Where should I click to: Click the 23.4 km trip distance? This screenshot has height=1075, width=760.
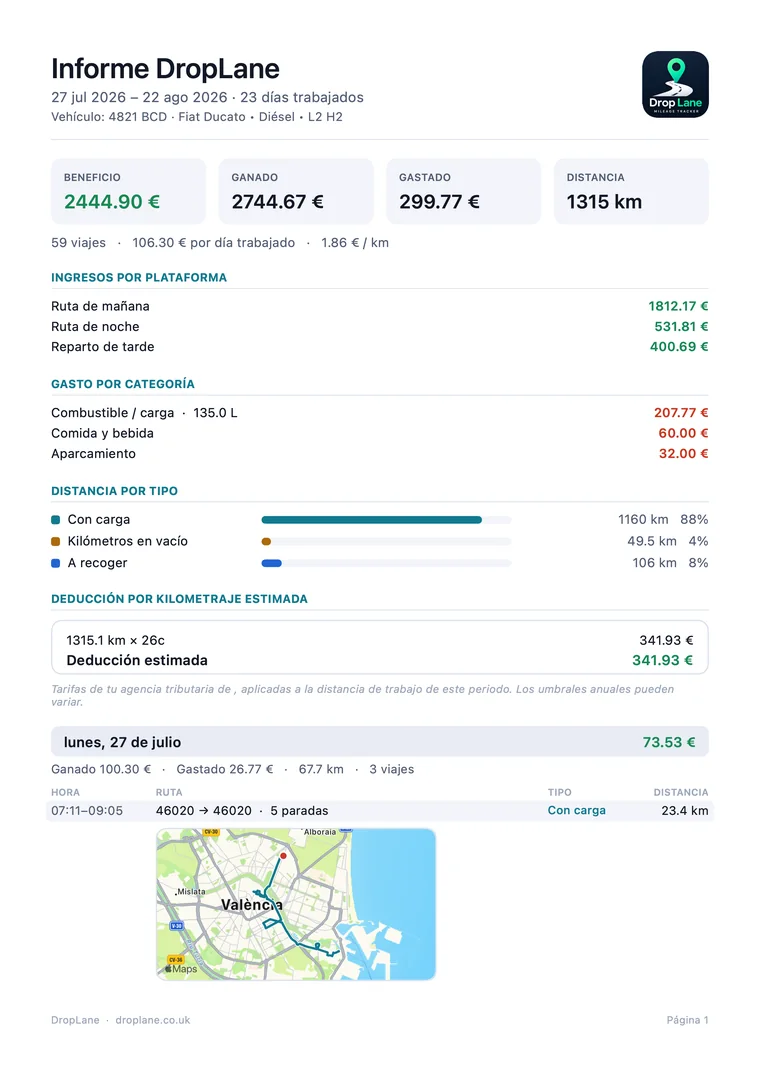pos(685,811)
